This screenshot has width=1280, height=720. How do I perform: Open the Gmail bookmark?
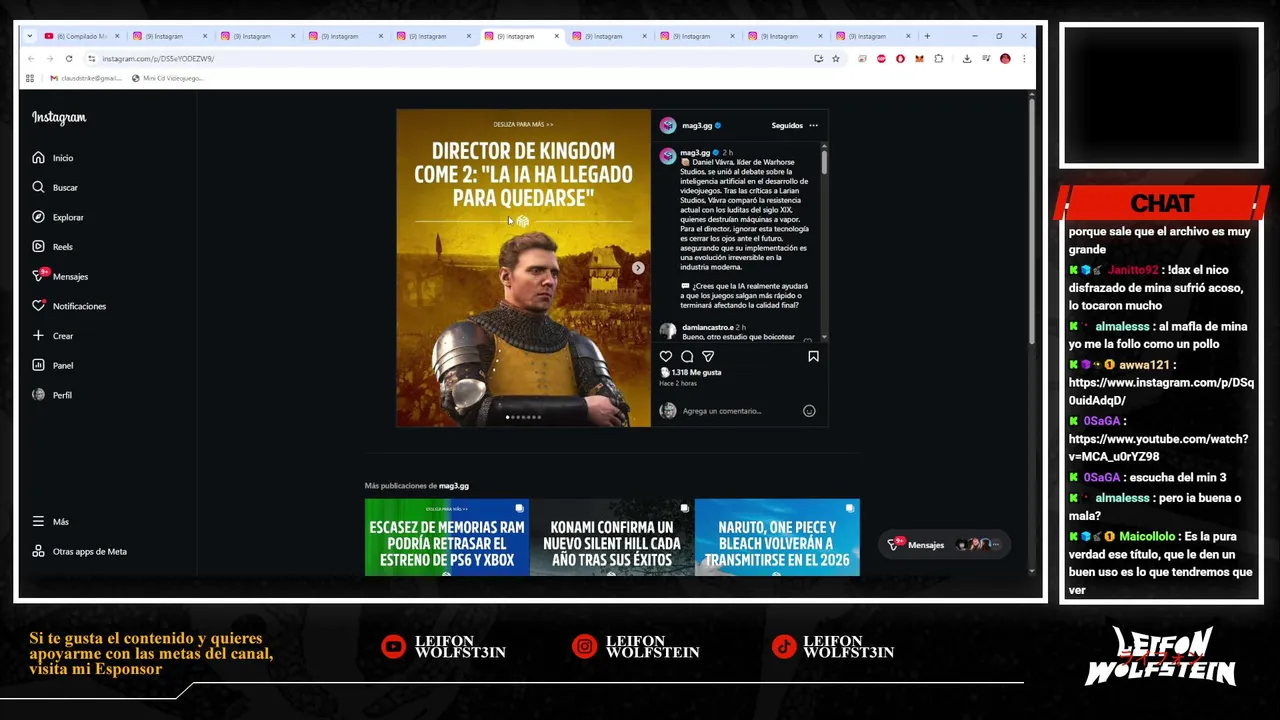click(85, 78)
